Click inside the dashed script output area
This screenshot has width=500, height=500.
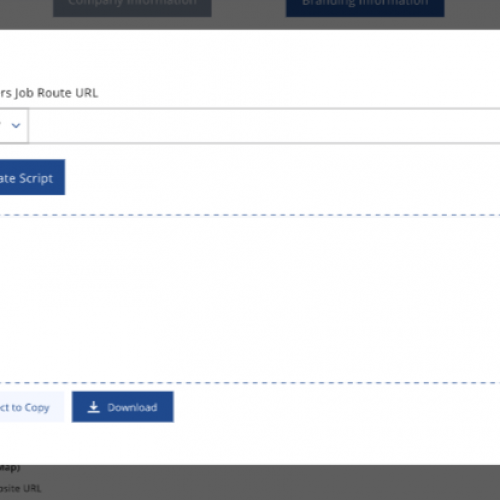click(250, 299)
